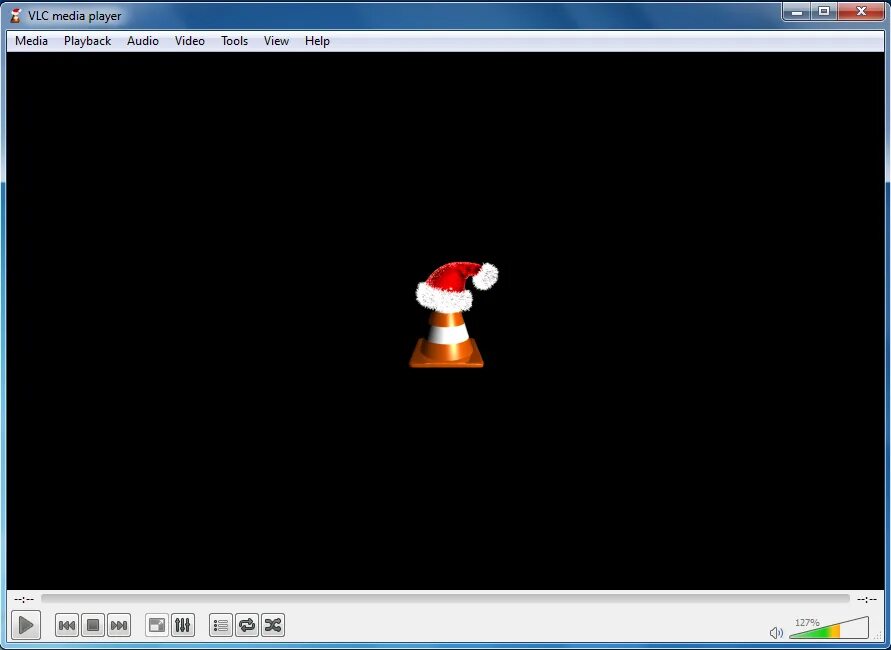Click the elapsed time label on the left
The image size is (891, 650).
coord(24,599)
